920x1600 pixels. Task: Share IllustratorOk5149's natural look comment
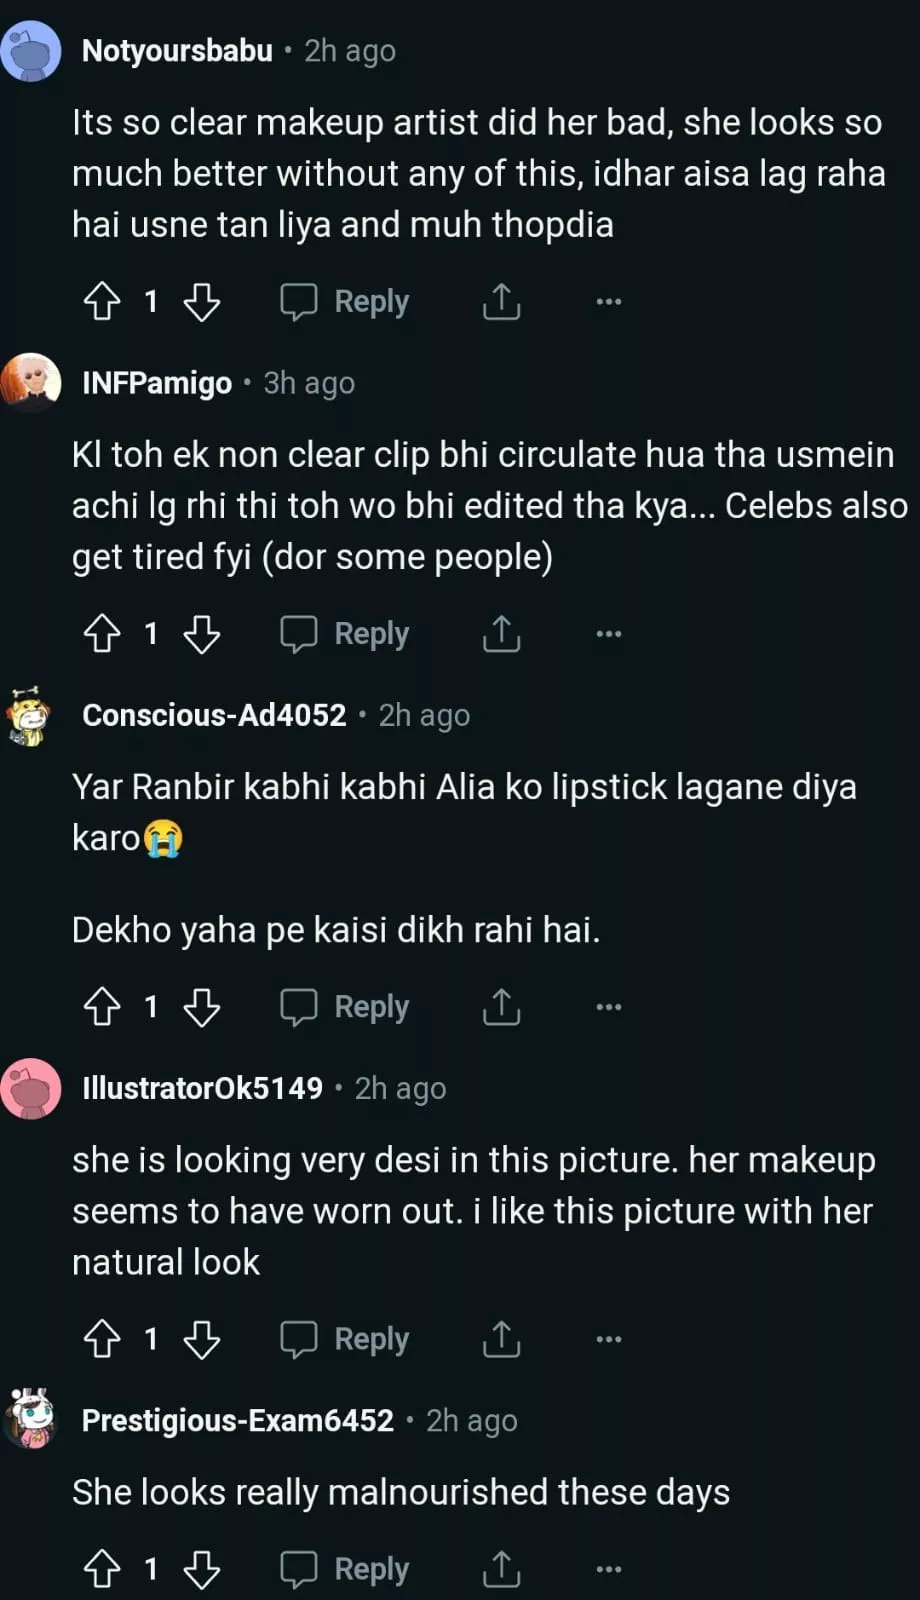(x=501, y=1338)
